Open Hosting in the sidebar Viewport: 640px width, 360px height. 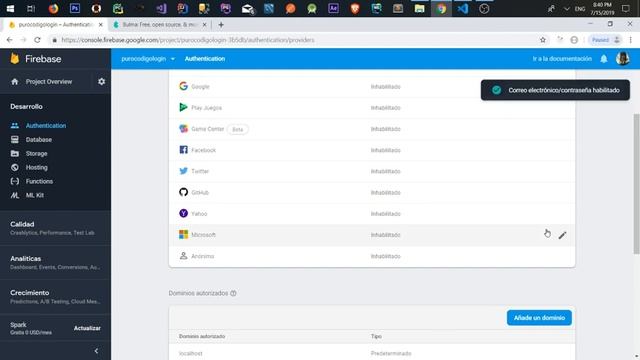(36, 167)
